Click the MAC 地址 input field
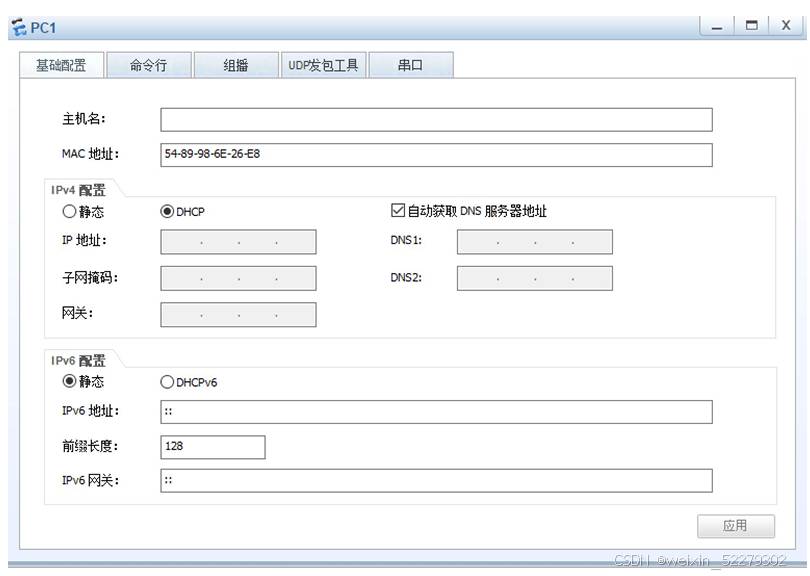The image size is (810, 576). pos(437,155)
